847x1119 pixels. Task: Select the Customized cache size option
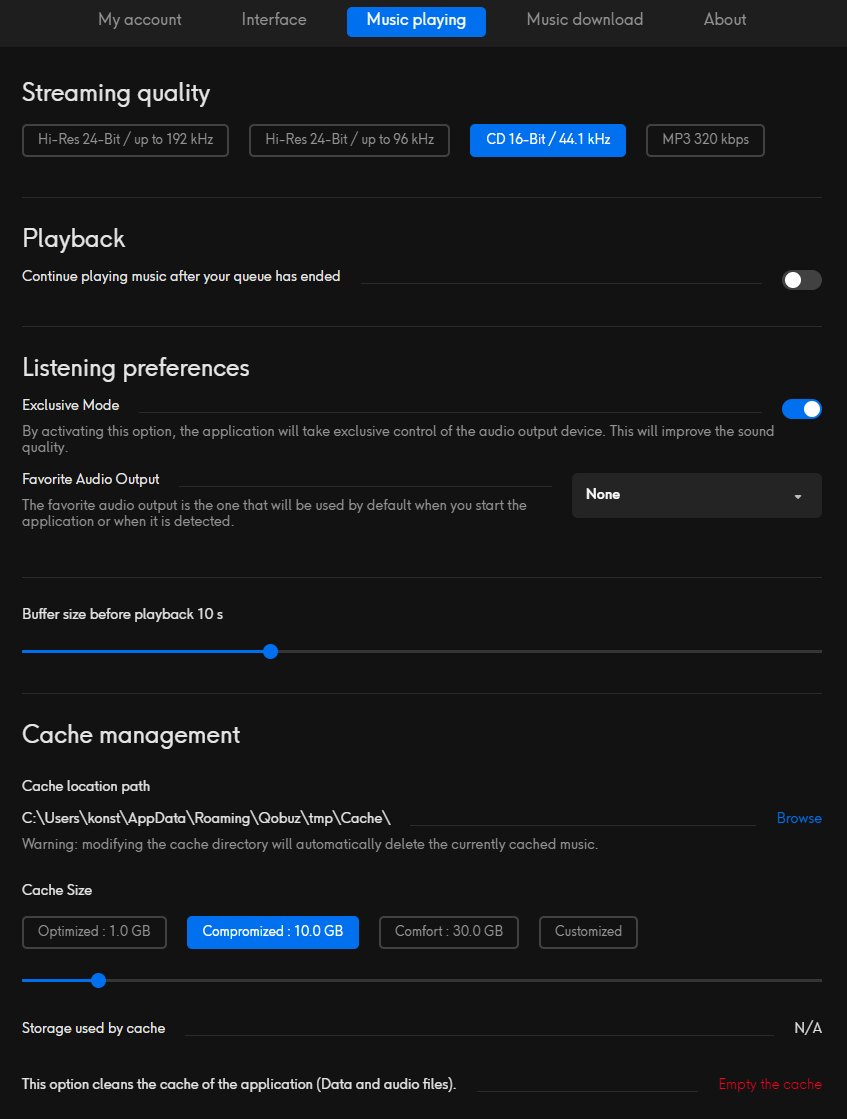[588, 932]
